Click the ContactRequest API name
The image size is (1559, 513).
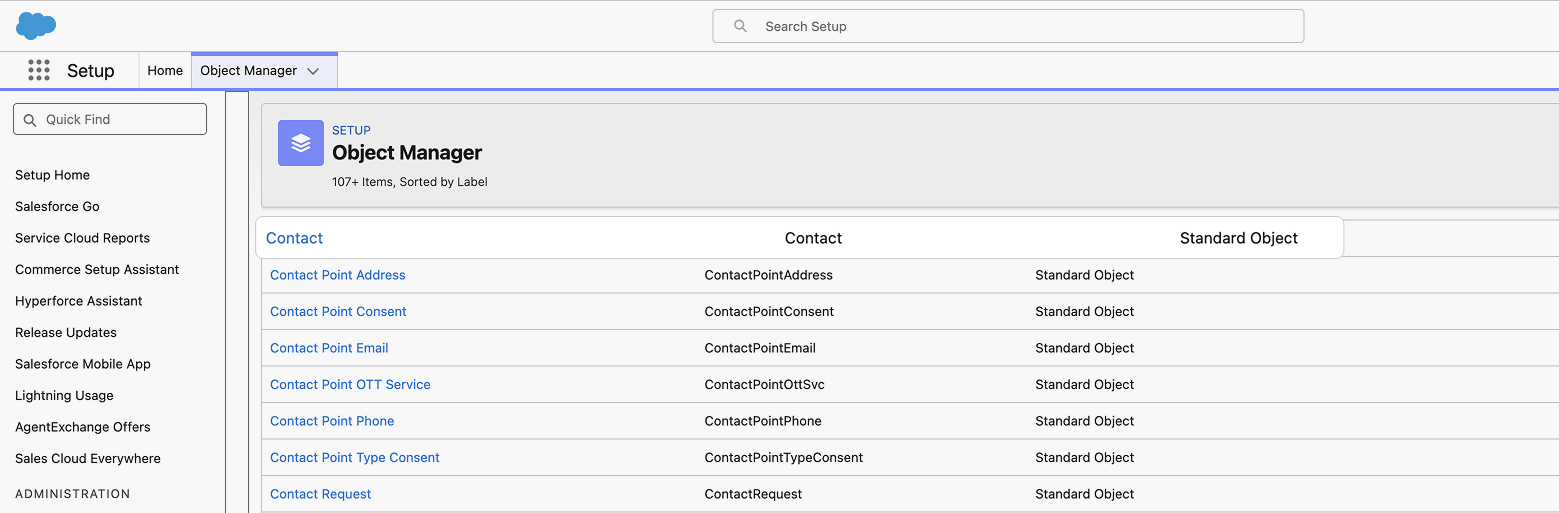coord(753,494)
